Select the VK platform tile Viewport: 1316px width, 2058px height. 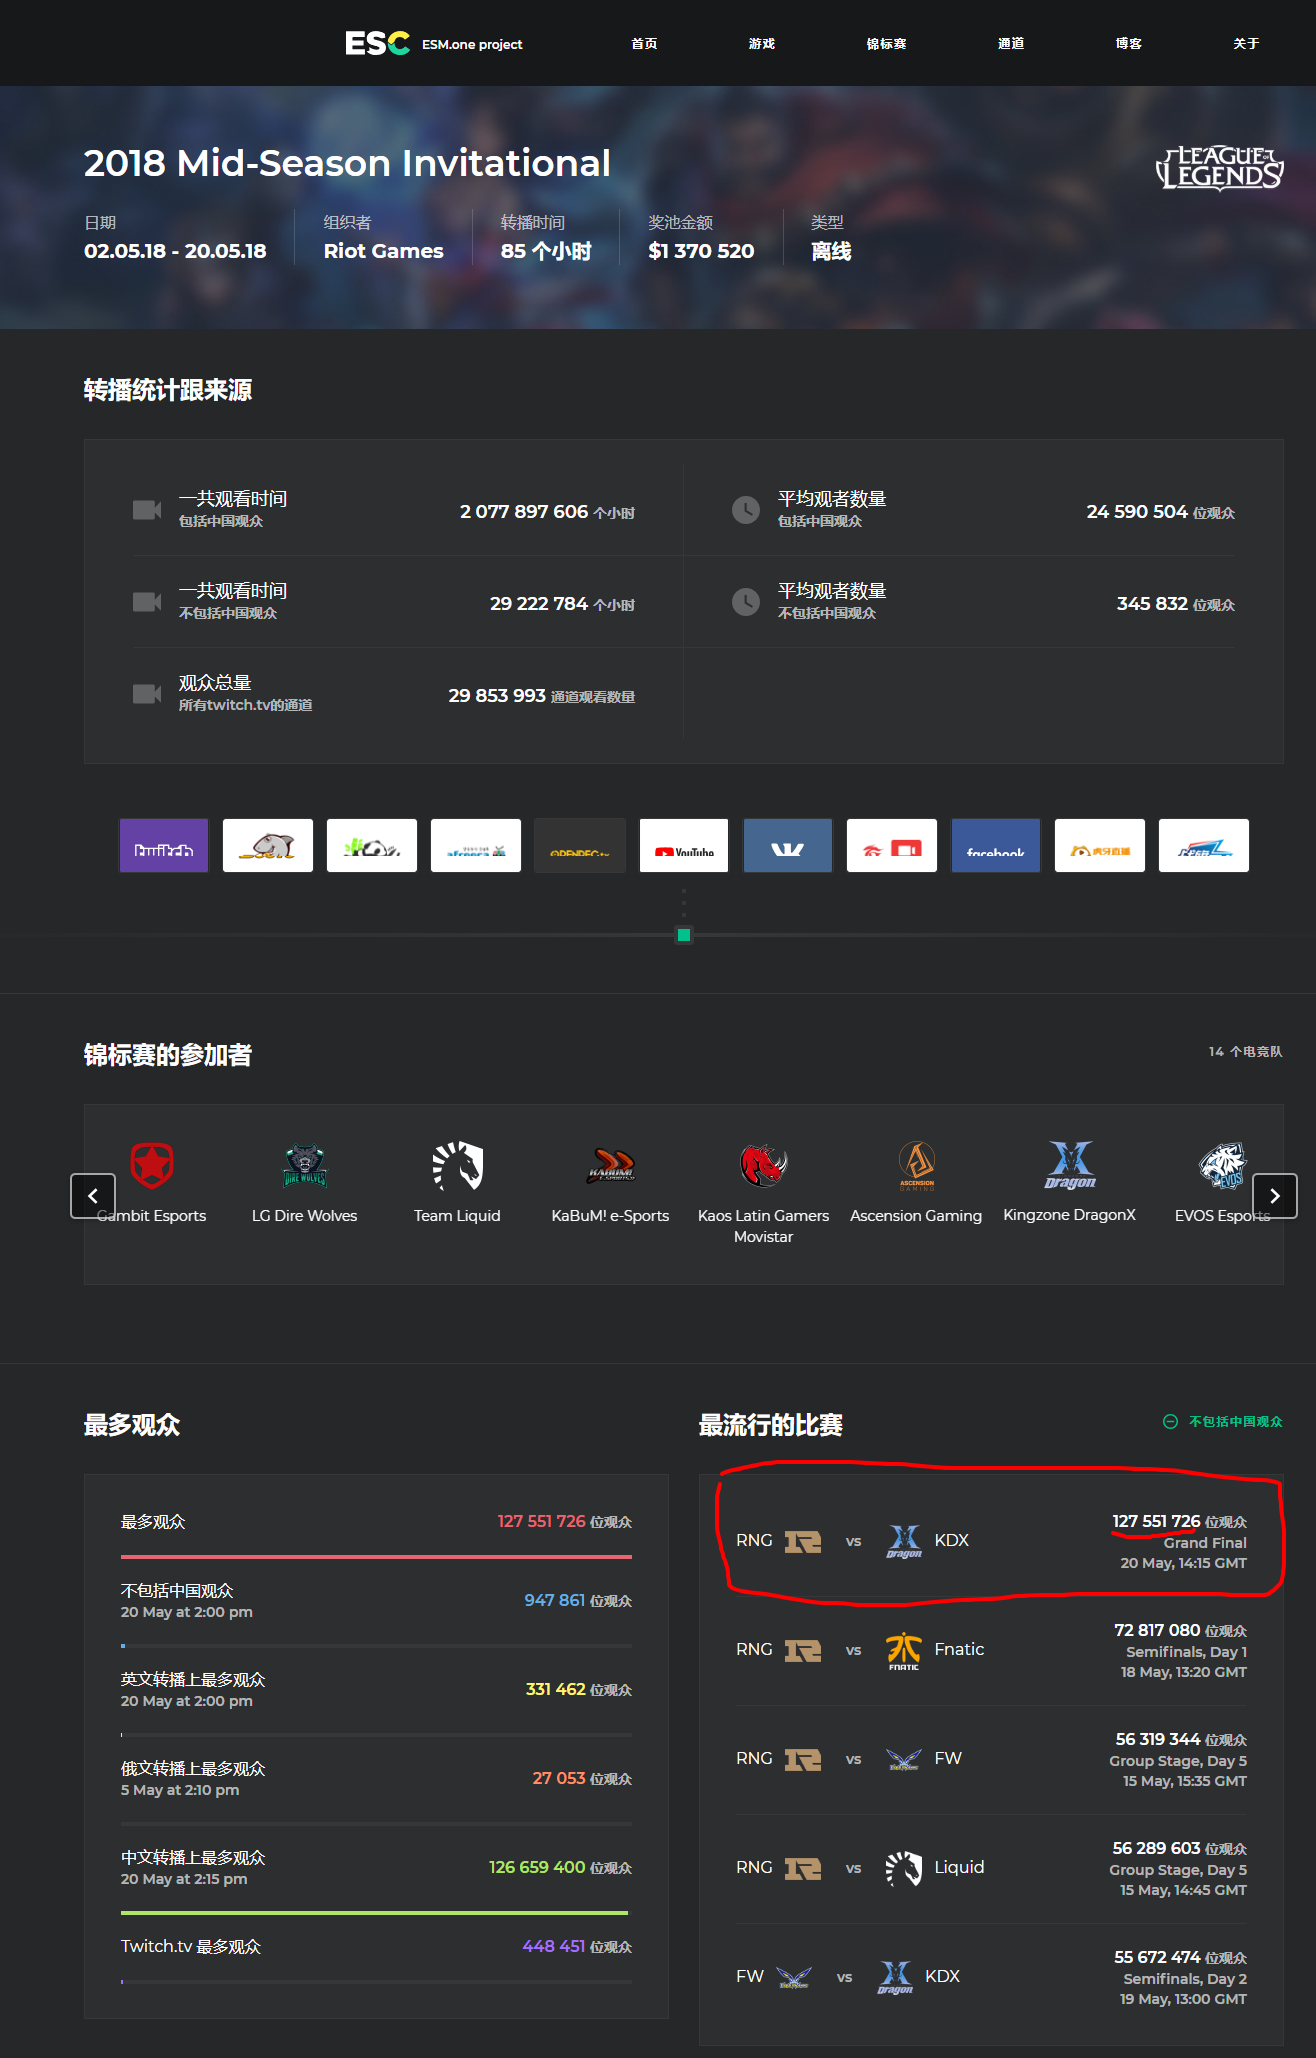788,846
